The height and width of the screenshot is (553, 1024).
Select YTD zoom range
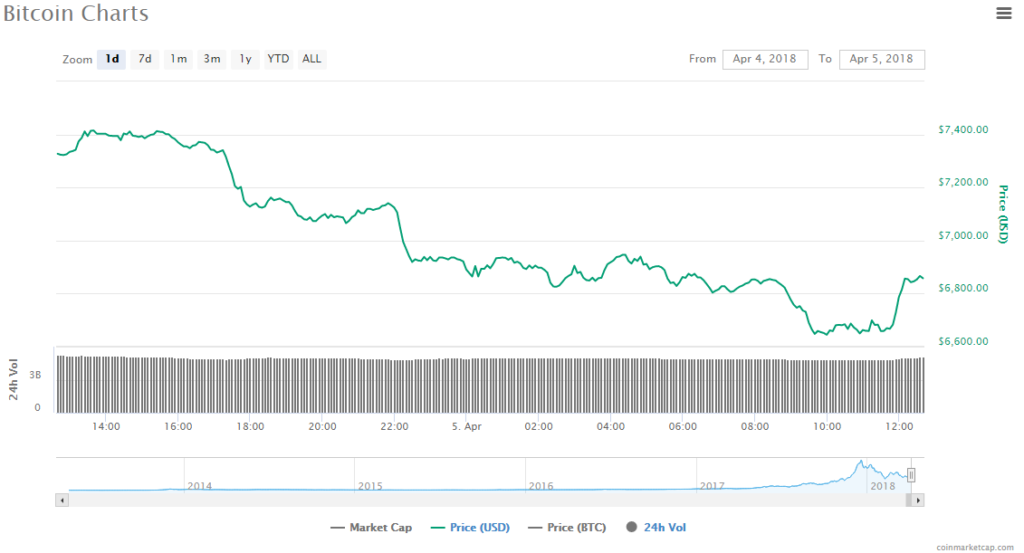278,59
